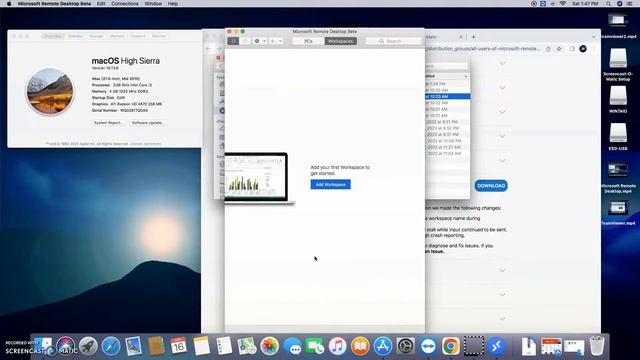This screenshot has height=360, width=640.
Task: Select the WIN7AIO drive on the desktop
Action: [x=618, y=100]
